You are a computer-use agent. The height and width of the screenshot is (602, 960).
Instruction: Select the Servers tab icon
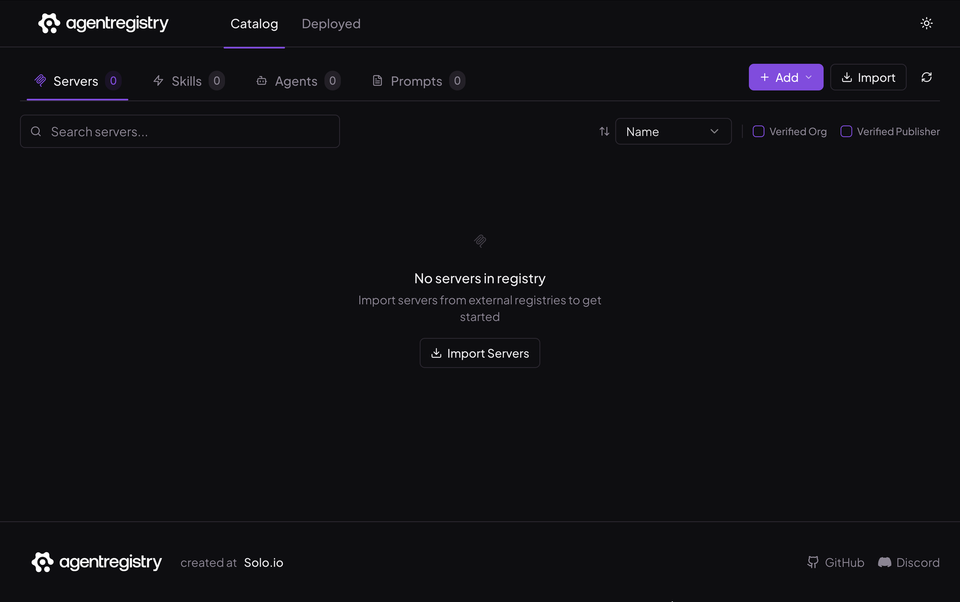[x=40, y=80]
